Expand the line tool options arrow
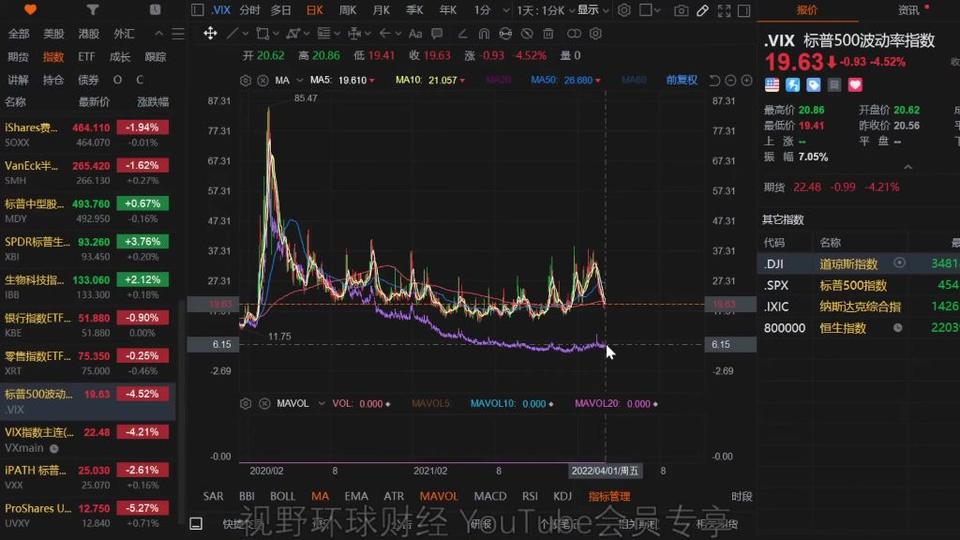The height and width of the screenshot is (540, 960). (x=245, y=34)
